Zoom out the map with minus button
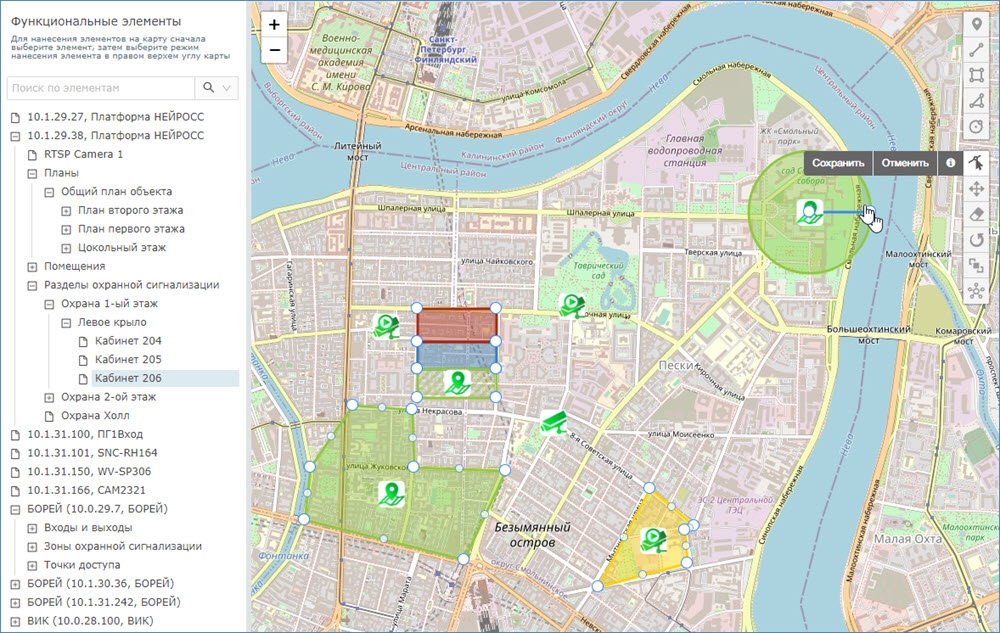The width and height of the screenshot is (1000, 633). [275, 50]
